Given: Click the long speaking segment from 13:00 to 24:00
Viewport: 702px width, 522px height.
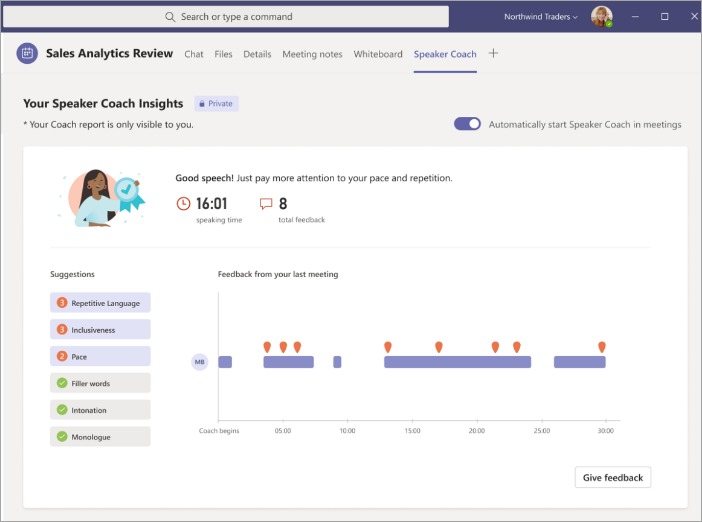Looking at the screenshot, I should click(x=458, y=362).
